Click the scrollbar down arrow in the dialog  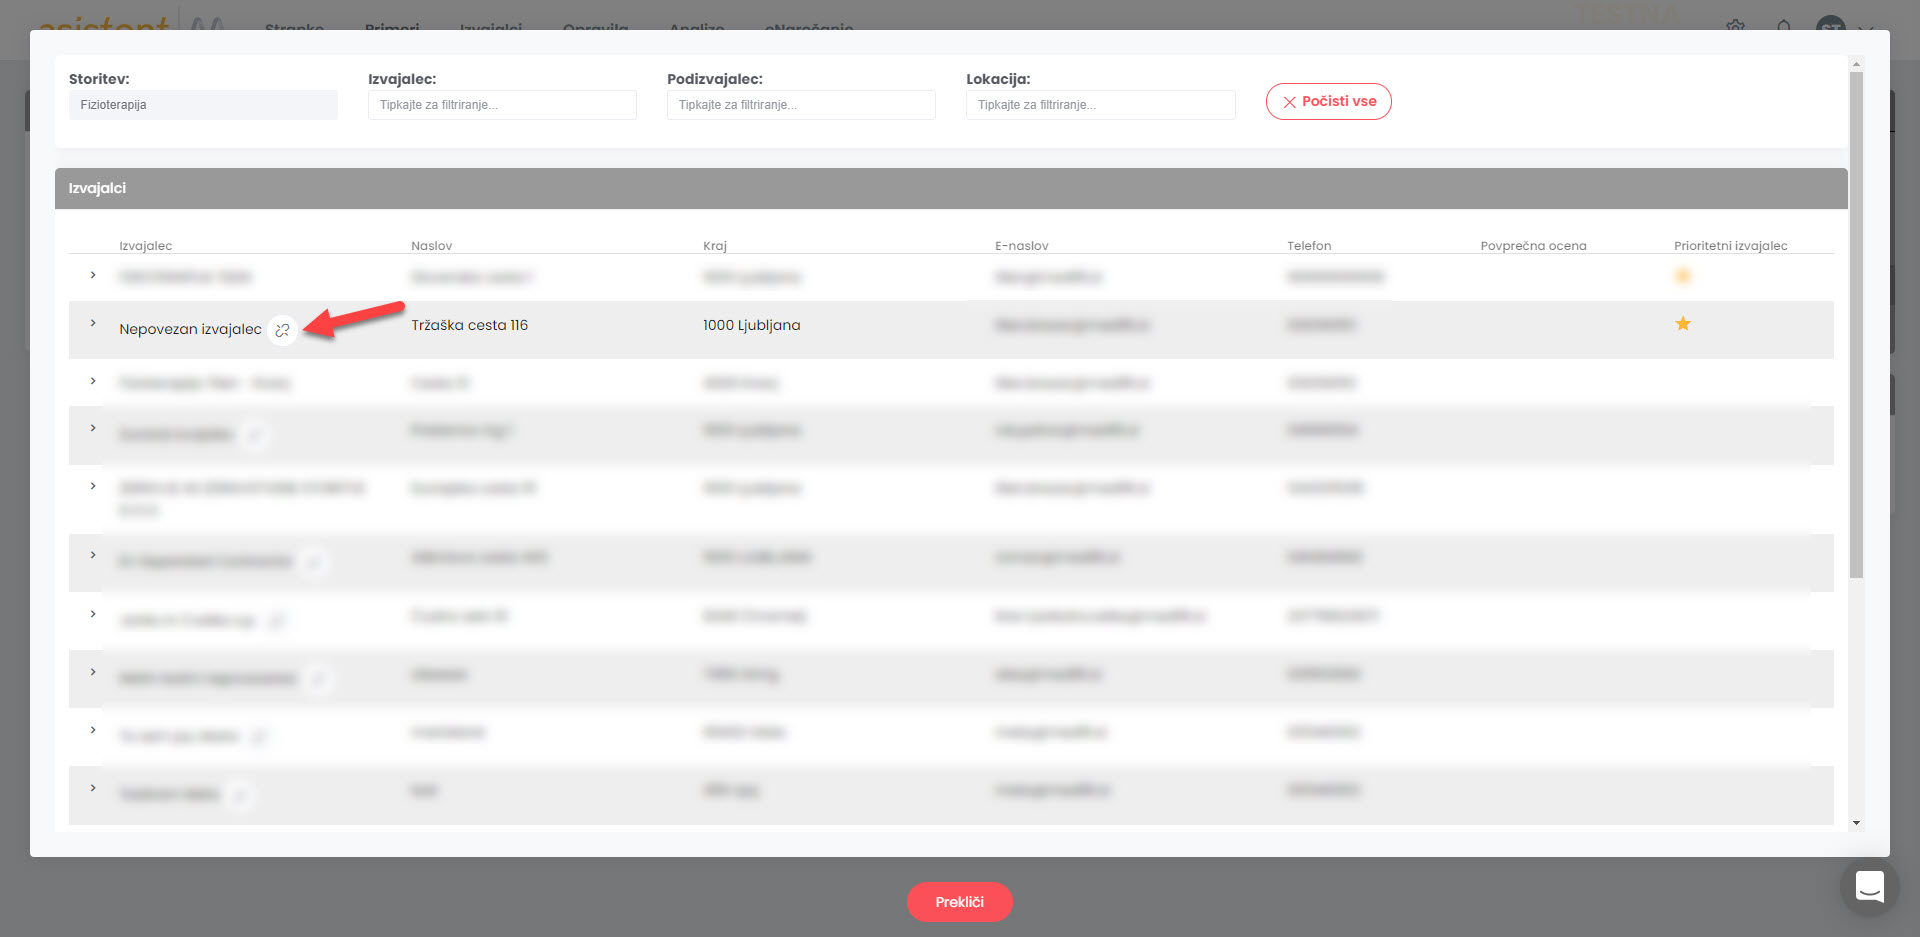pyautogui.click(x=1856, y=823)
